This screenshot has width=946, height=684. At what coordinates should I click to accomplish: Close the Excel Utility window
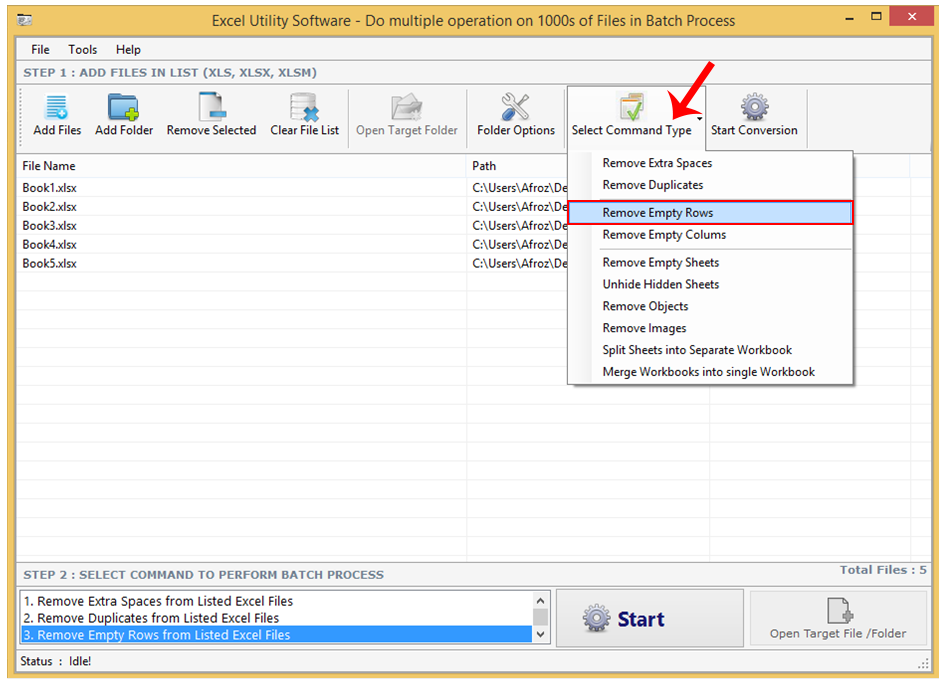click(x=912, y=17)
